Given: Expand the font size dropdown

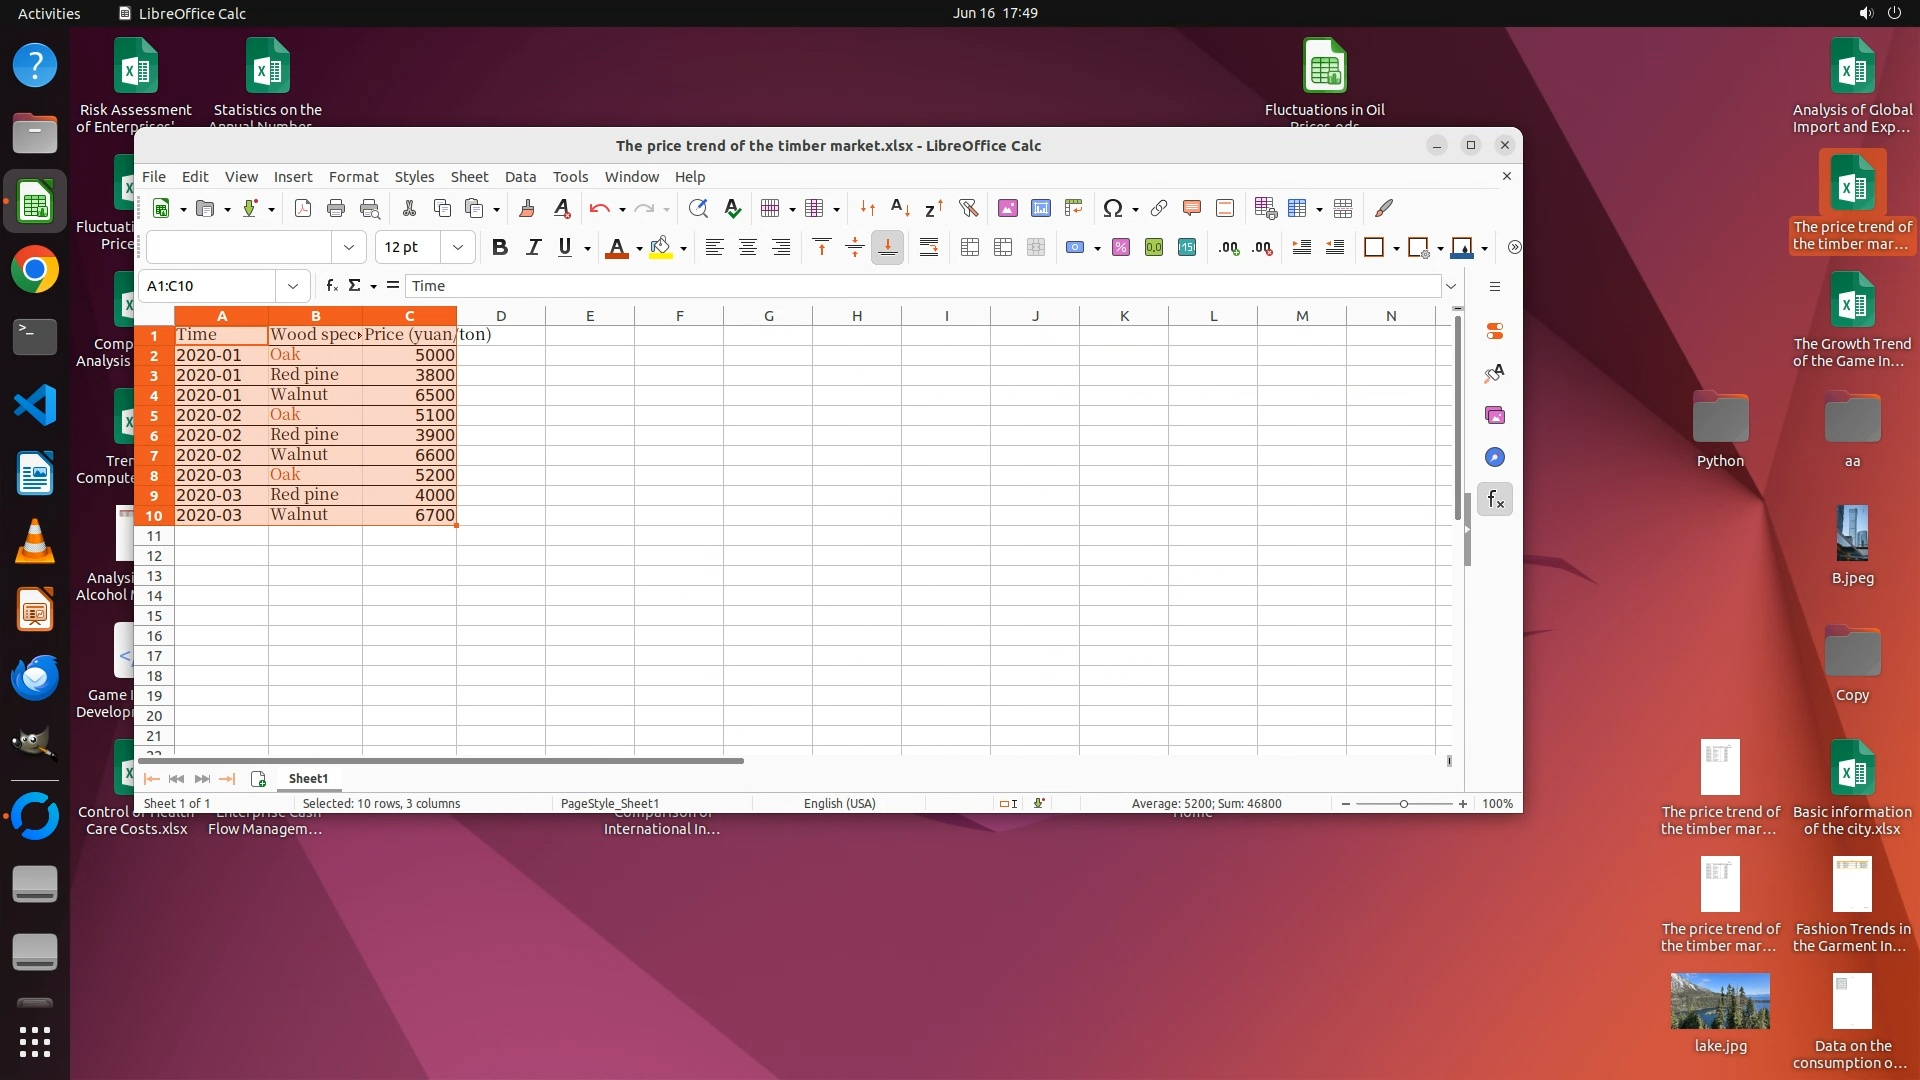Looking at the screenshot, I should tap(458, 248).
